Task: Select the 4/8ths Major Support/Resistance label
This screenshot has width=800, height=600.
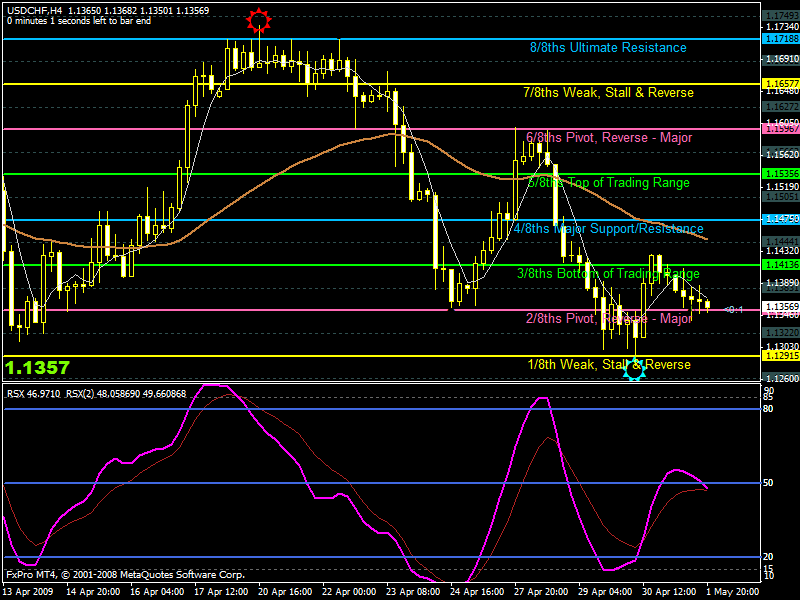Action: click(608, 228)
